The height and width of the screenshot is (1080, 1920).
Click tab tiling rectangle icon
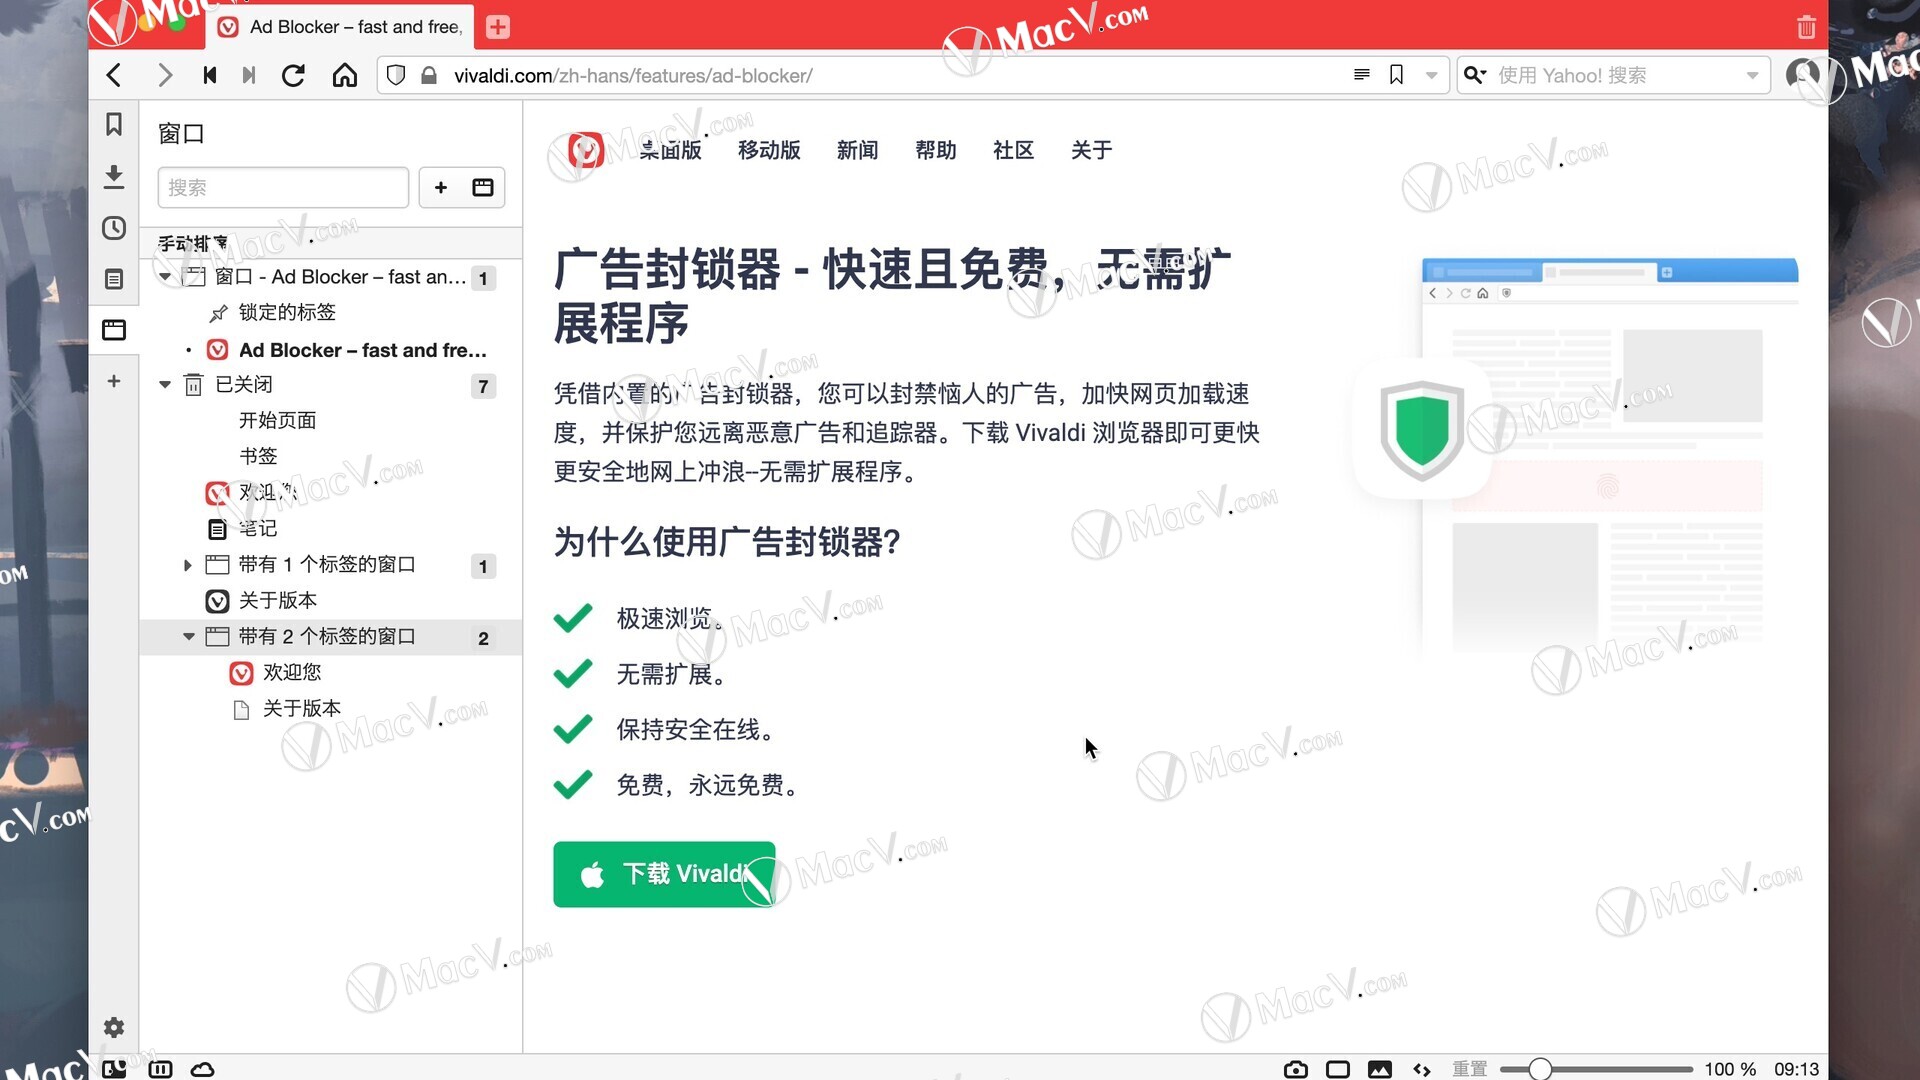tap(1338, 1069)
